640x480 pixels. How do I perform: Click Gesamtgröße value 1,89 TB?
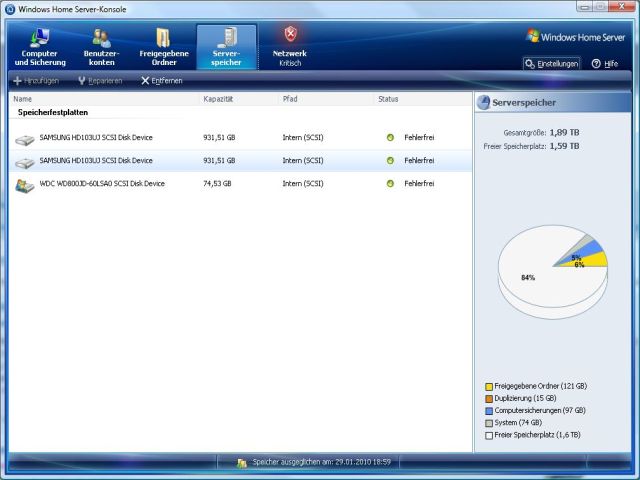point(564,132)
